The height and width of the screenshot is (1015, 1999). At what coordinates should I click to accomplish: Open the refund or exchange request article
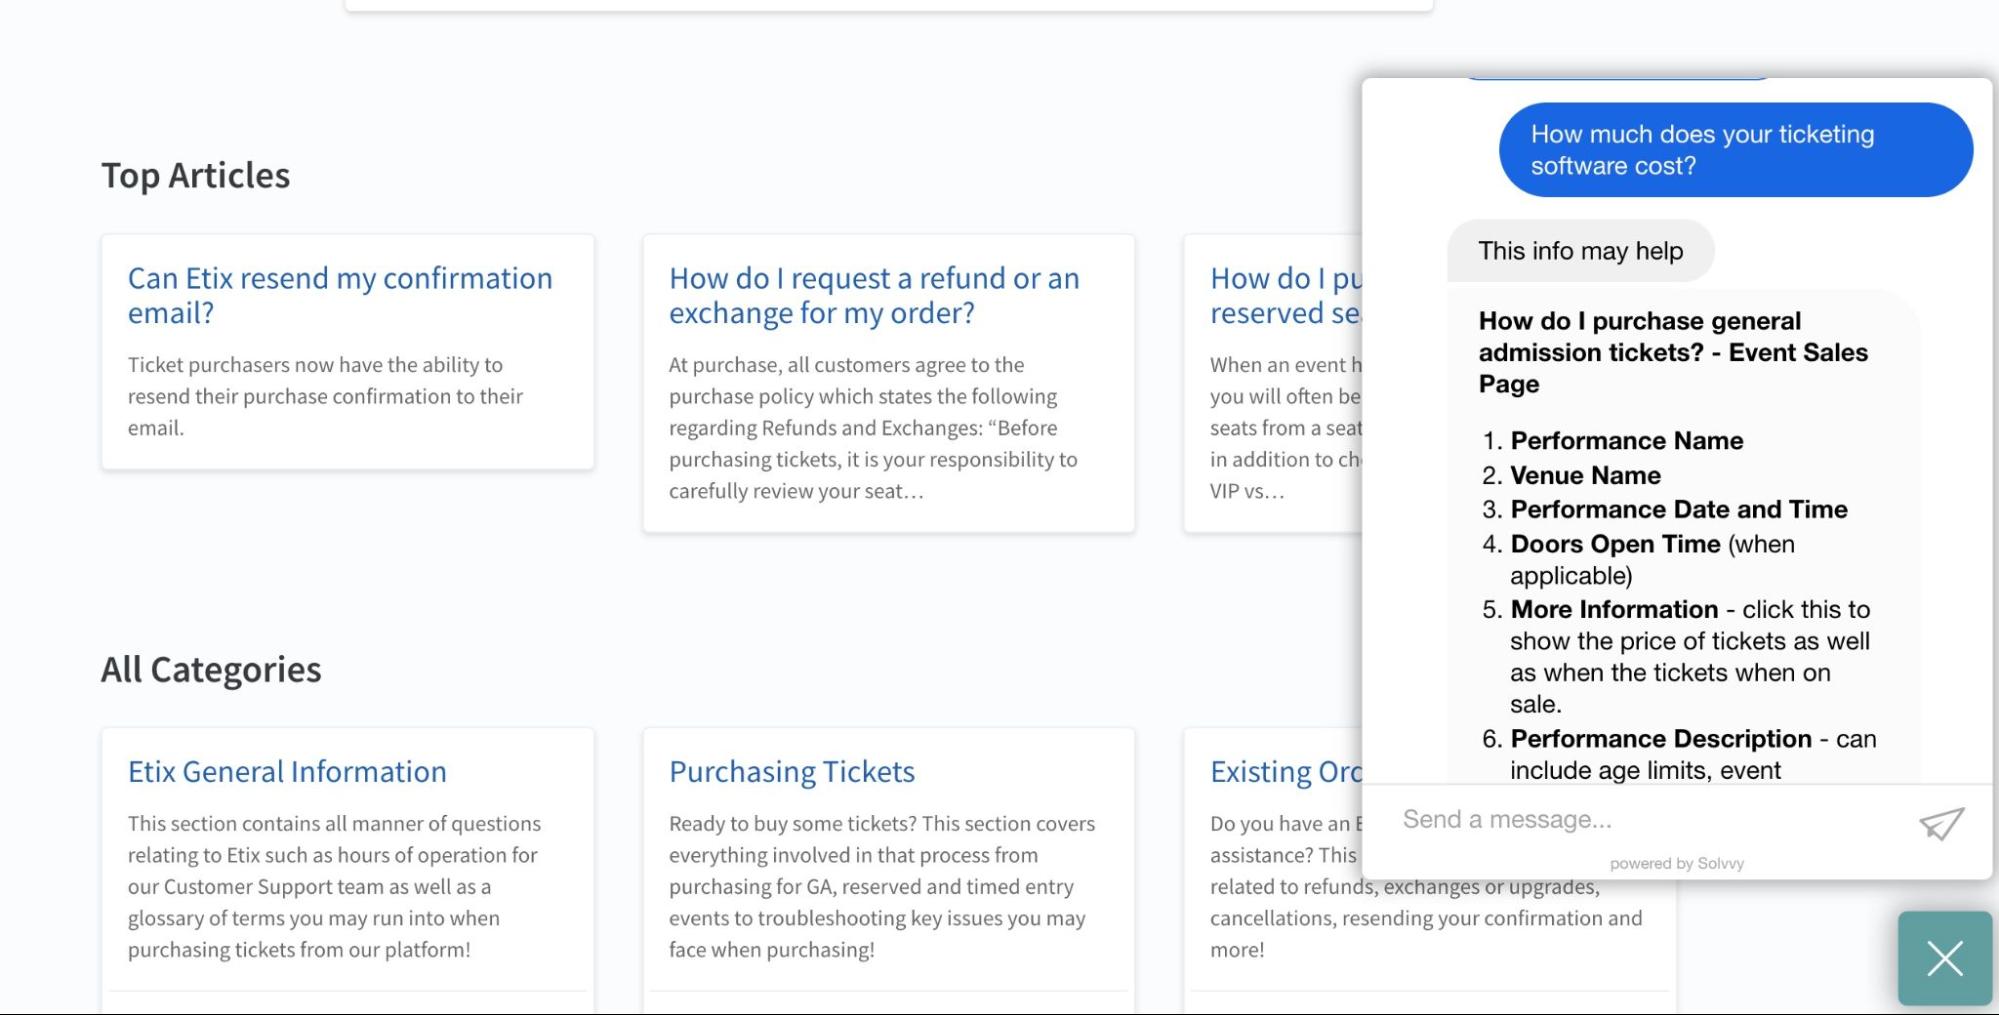coord(874,295)
